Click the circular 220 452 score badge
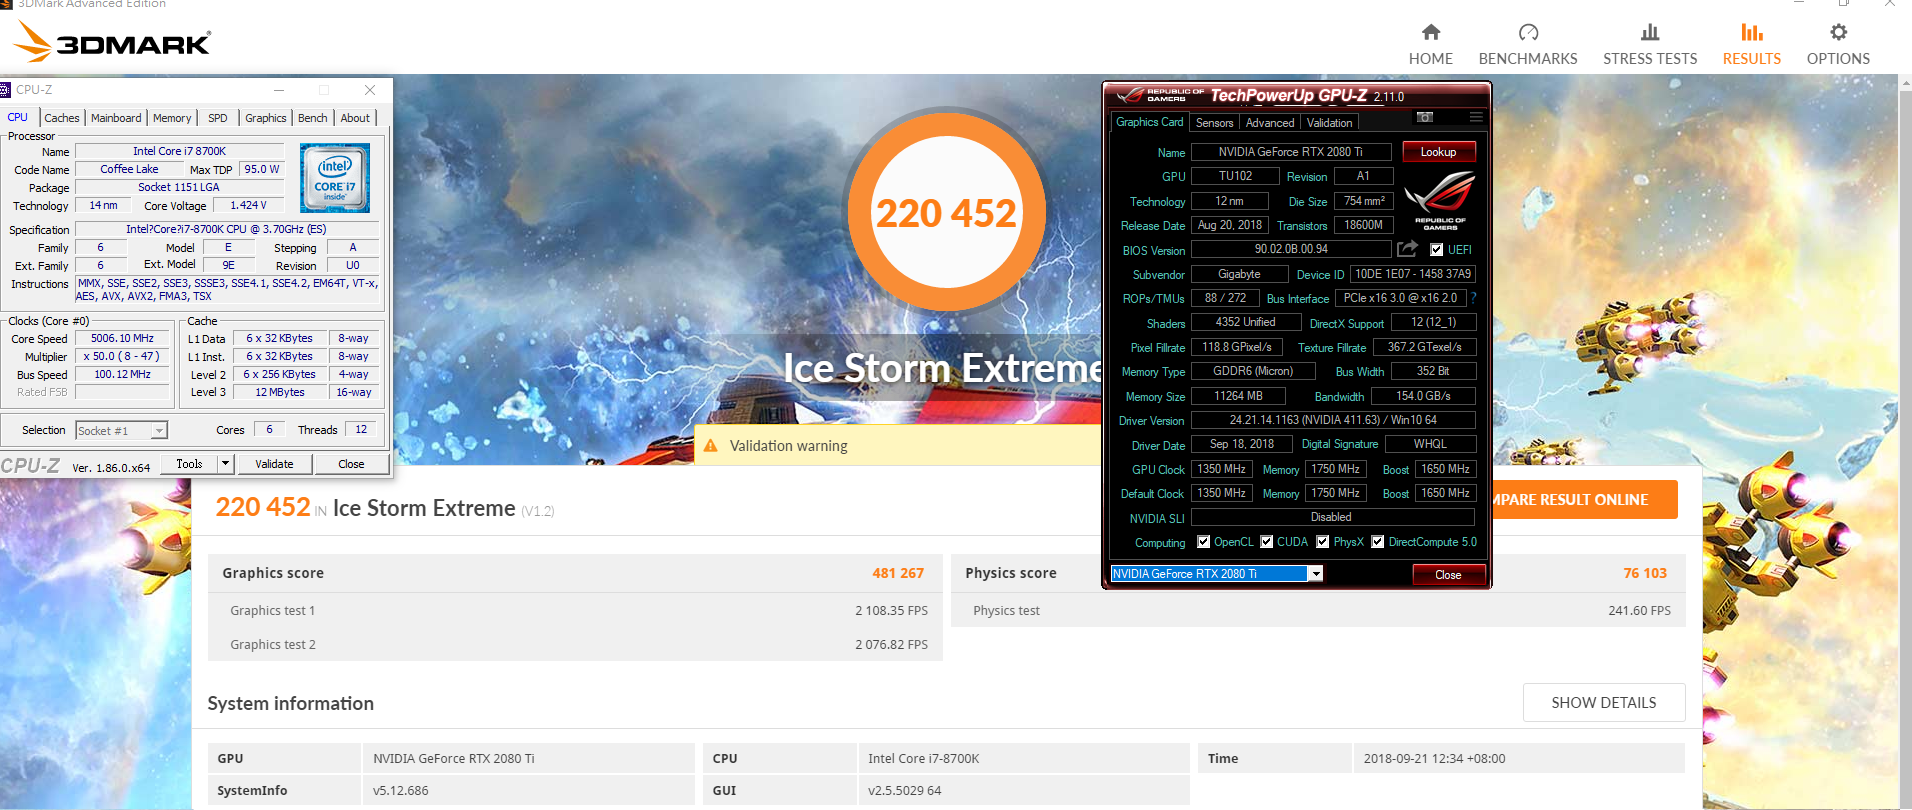Image resolution: width=1912 pixels, height=810 pixels. tap(946, 212)
